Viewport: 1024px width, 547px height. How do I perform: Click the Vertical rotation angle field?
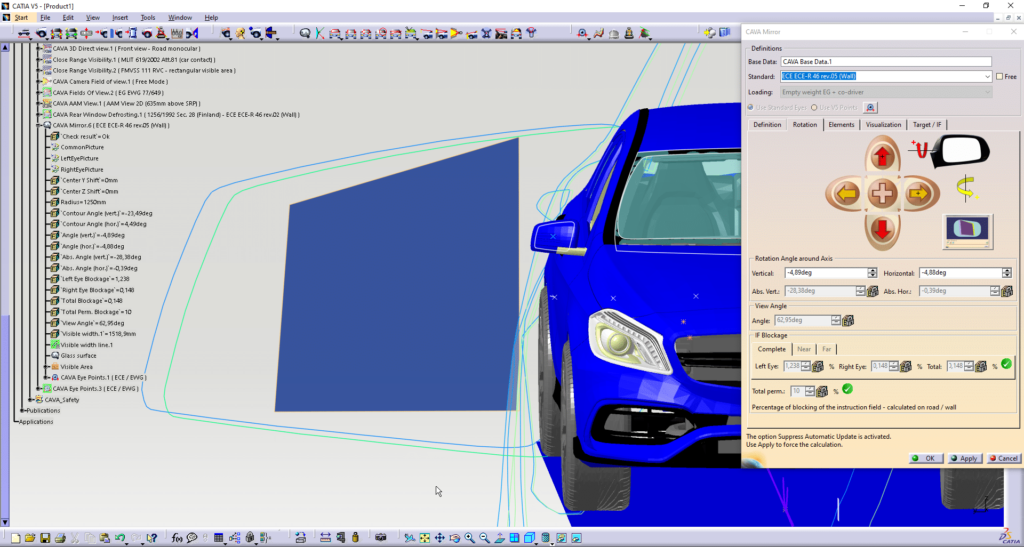(x=826, y=273)
